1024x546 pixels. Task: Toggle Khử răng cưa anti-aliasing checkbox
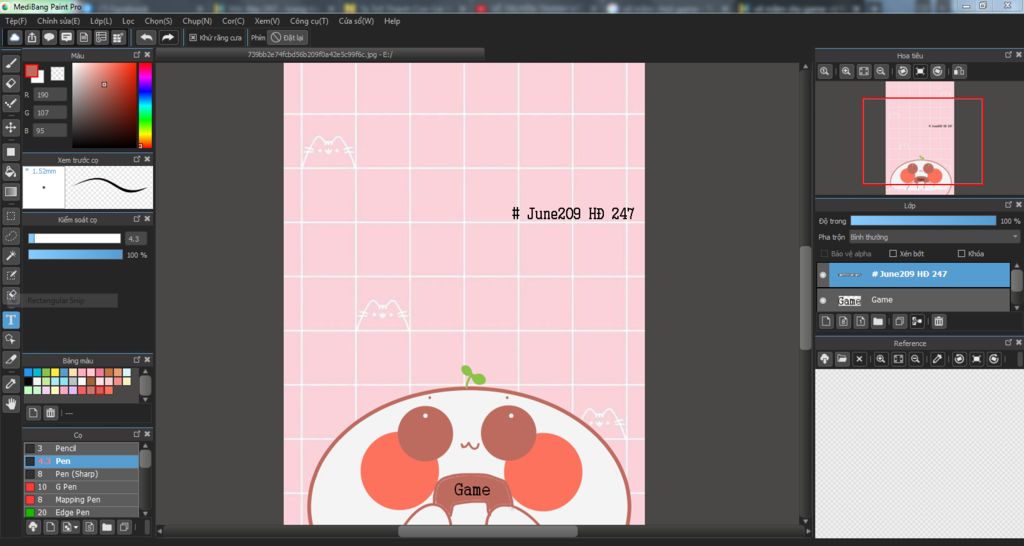(193, 38)
